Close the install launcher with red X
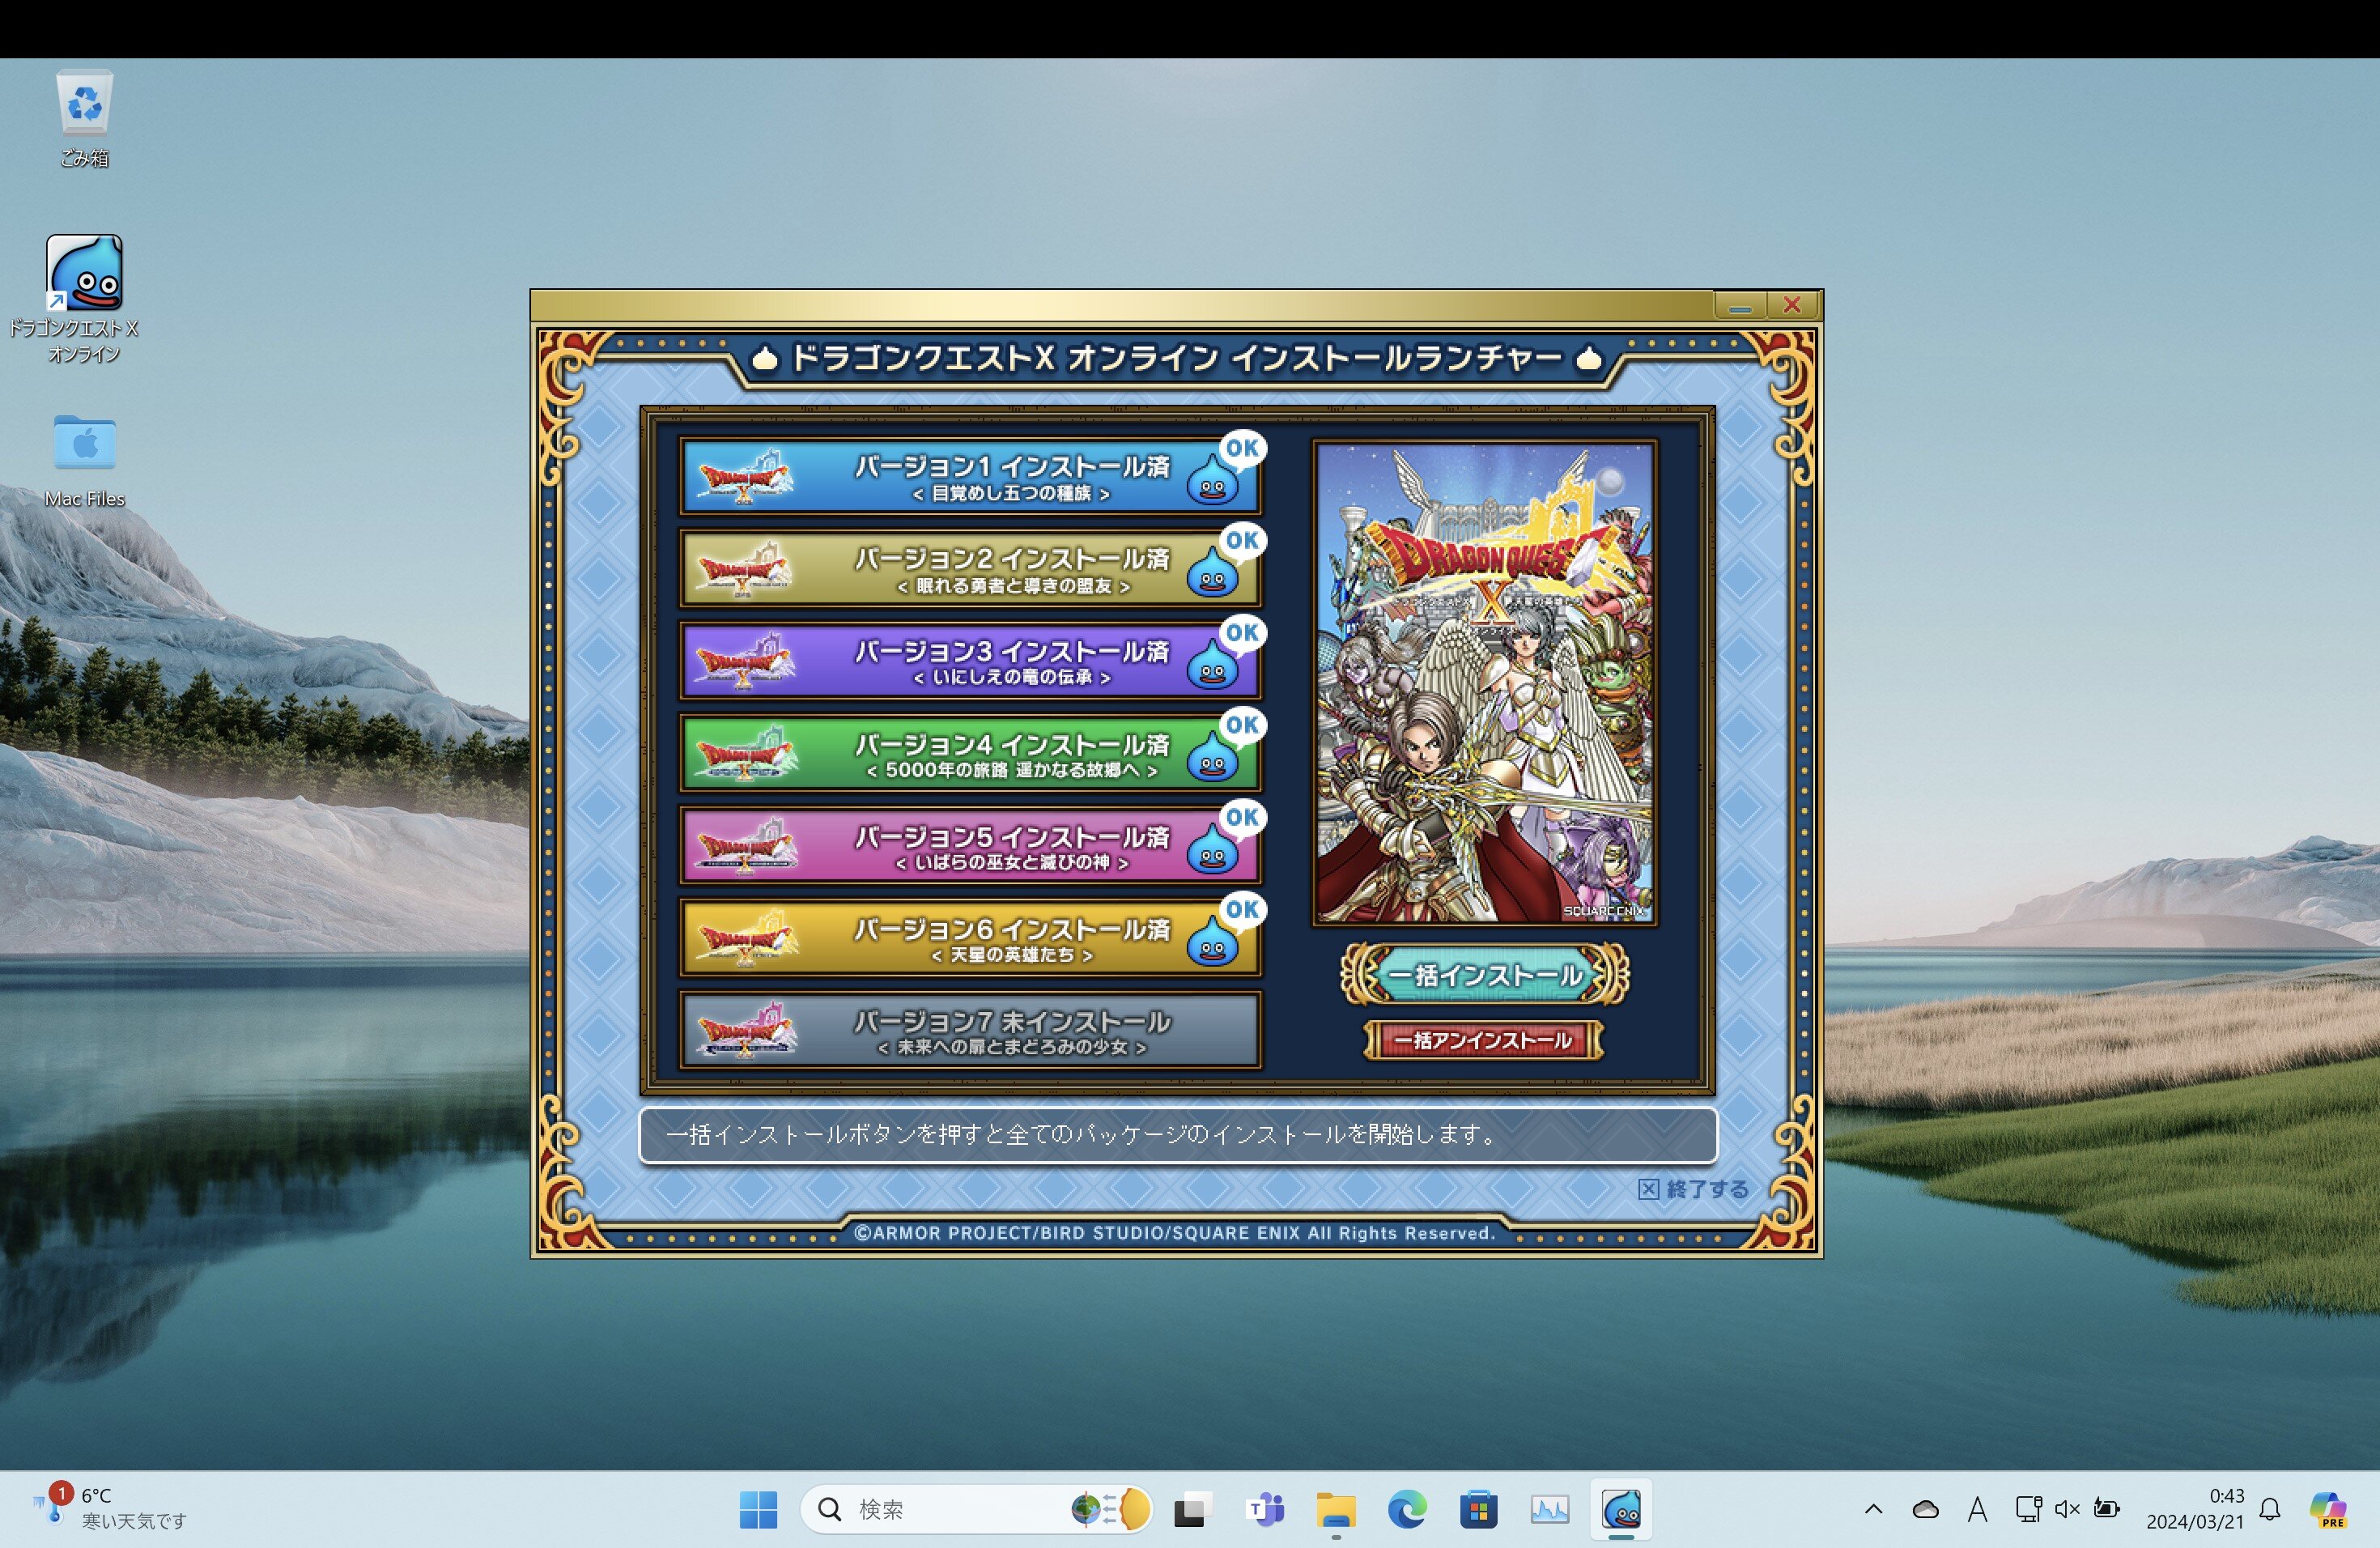The width and height of the screenshot is (2380, 1548). [x=1792, y=306]
